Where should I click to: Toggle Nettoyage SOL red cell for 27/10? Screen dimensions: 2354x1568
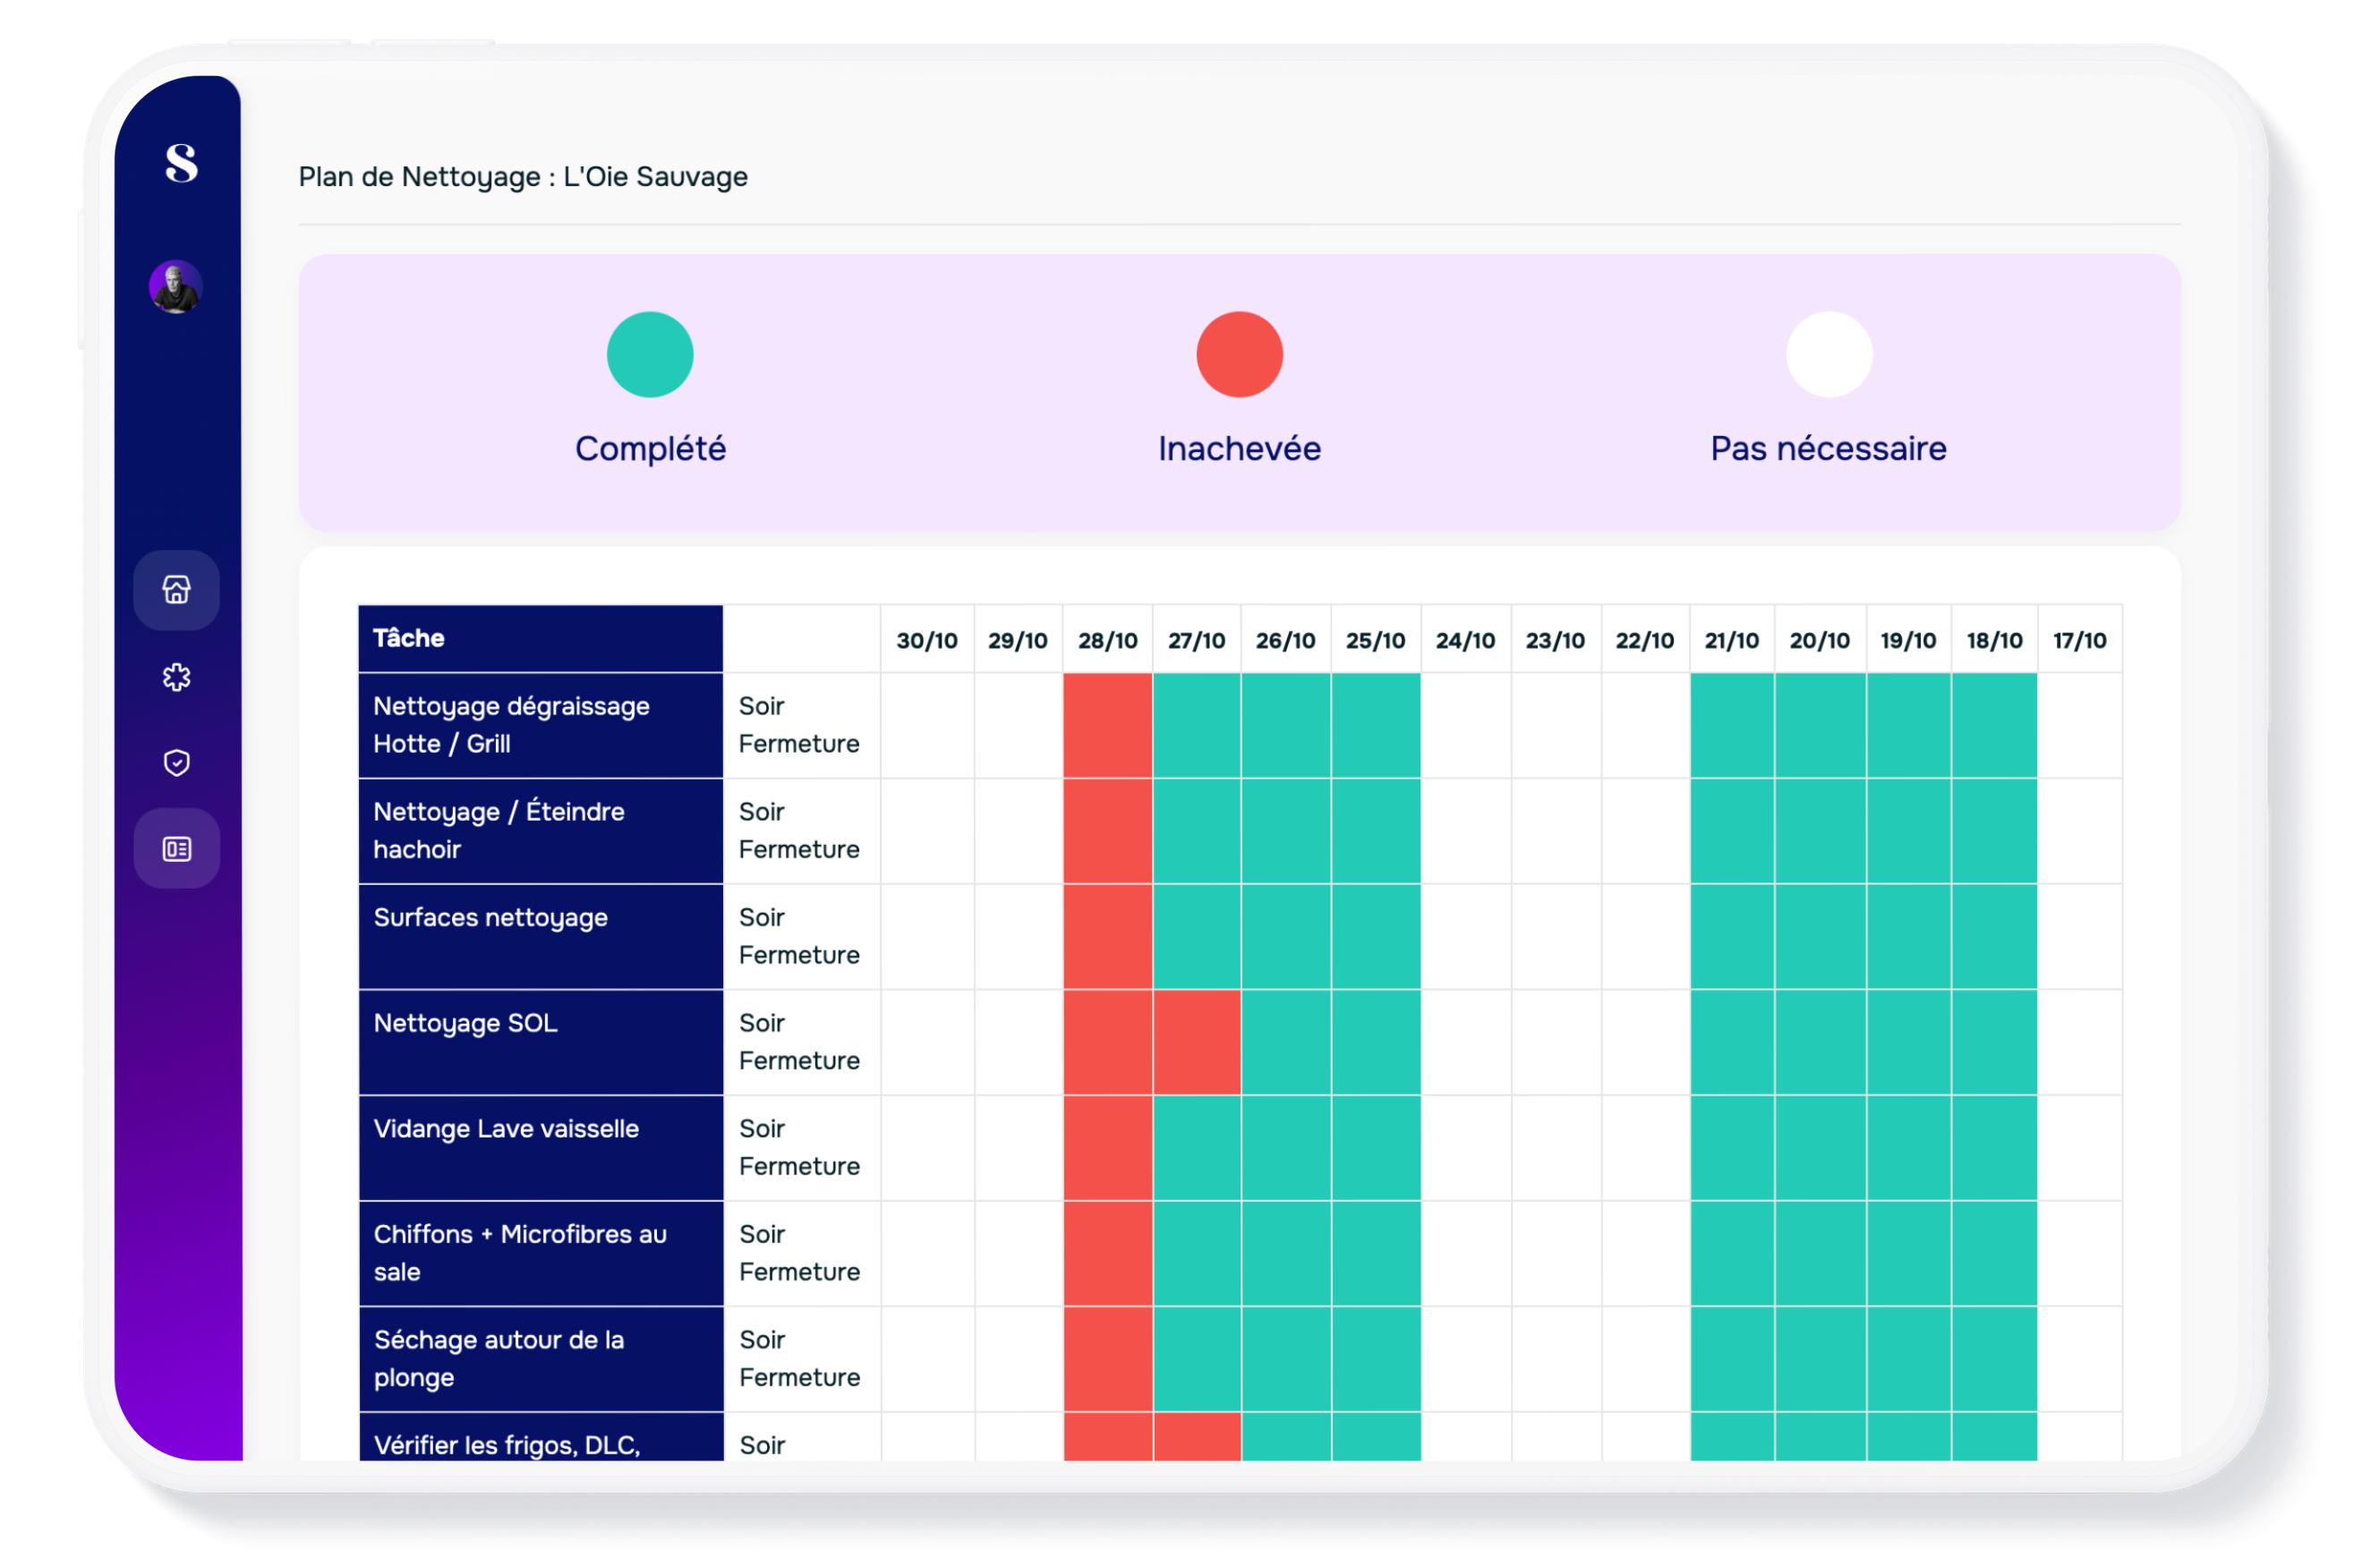point(1196,1042)
